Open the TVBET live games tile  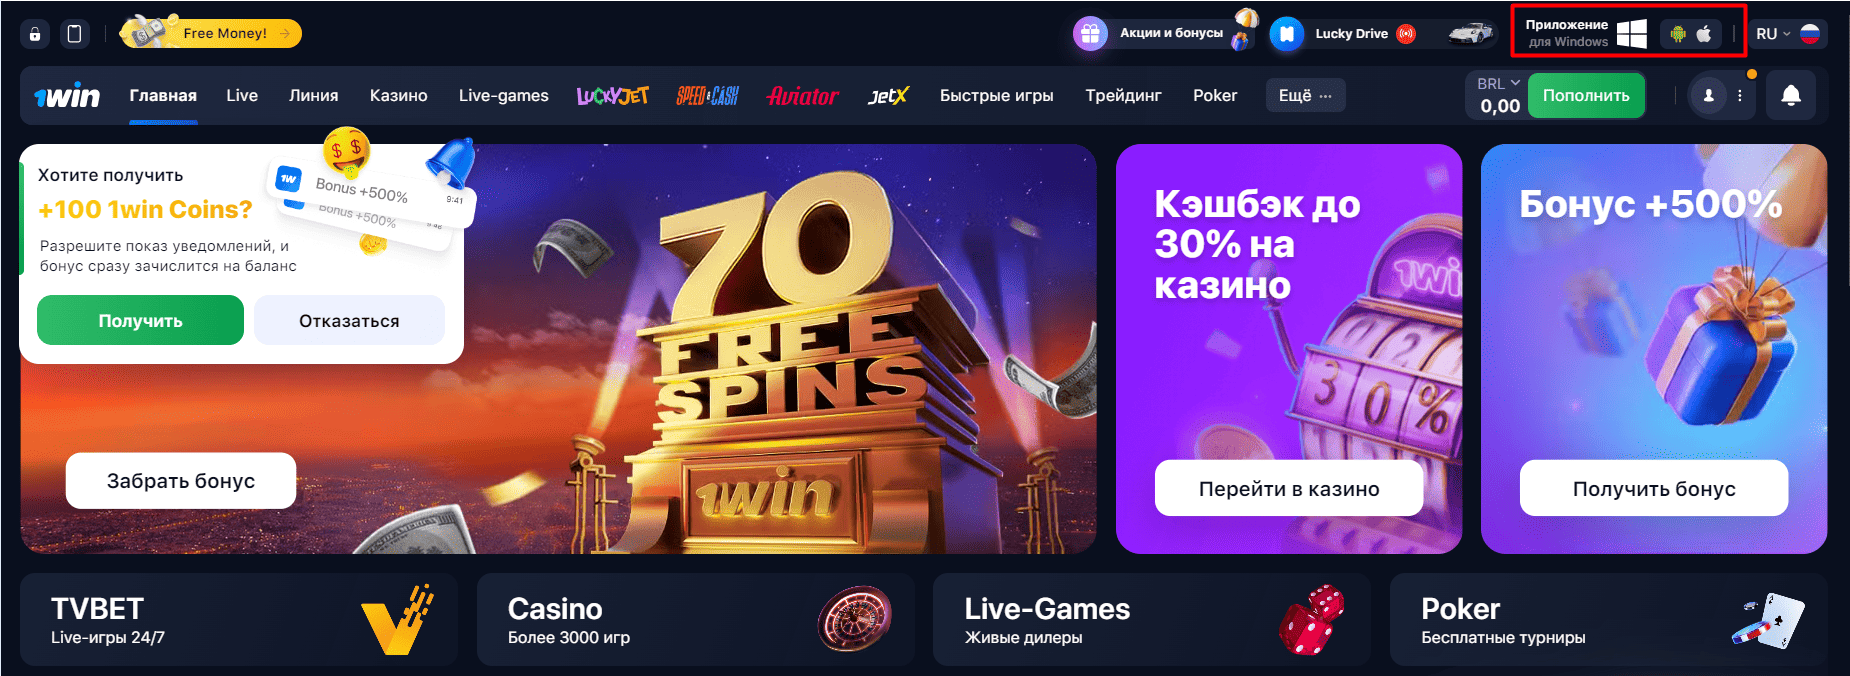click(238, 619)
